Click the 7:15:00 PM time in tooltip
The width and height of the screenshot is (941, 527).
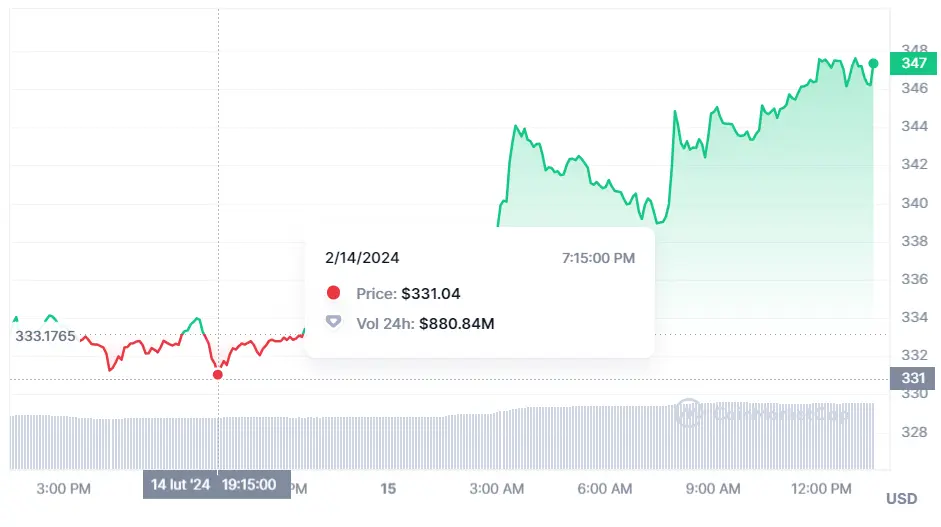coord(598,258)
